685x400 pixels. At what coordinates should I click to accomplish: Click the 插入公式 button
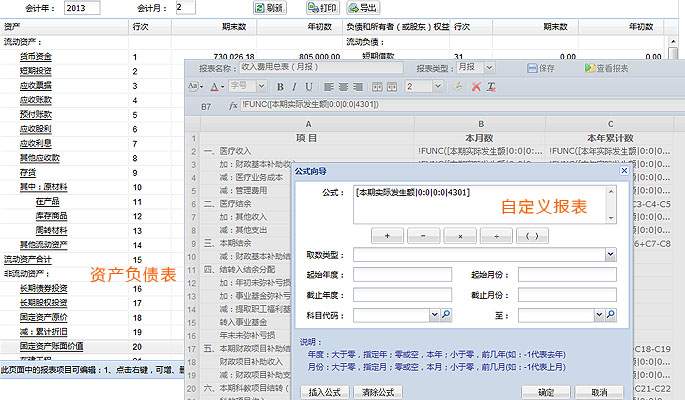pyautogui.click(x=323, y=392)
